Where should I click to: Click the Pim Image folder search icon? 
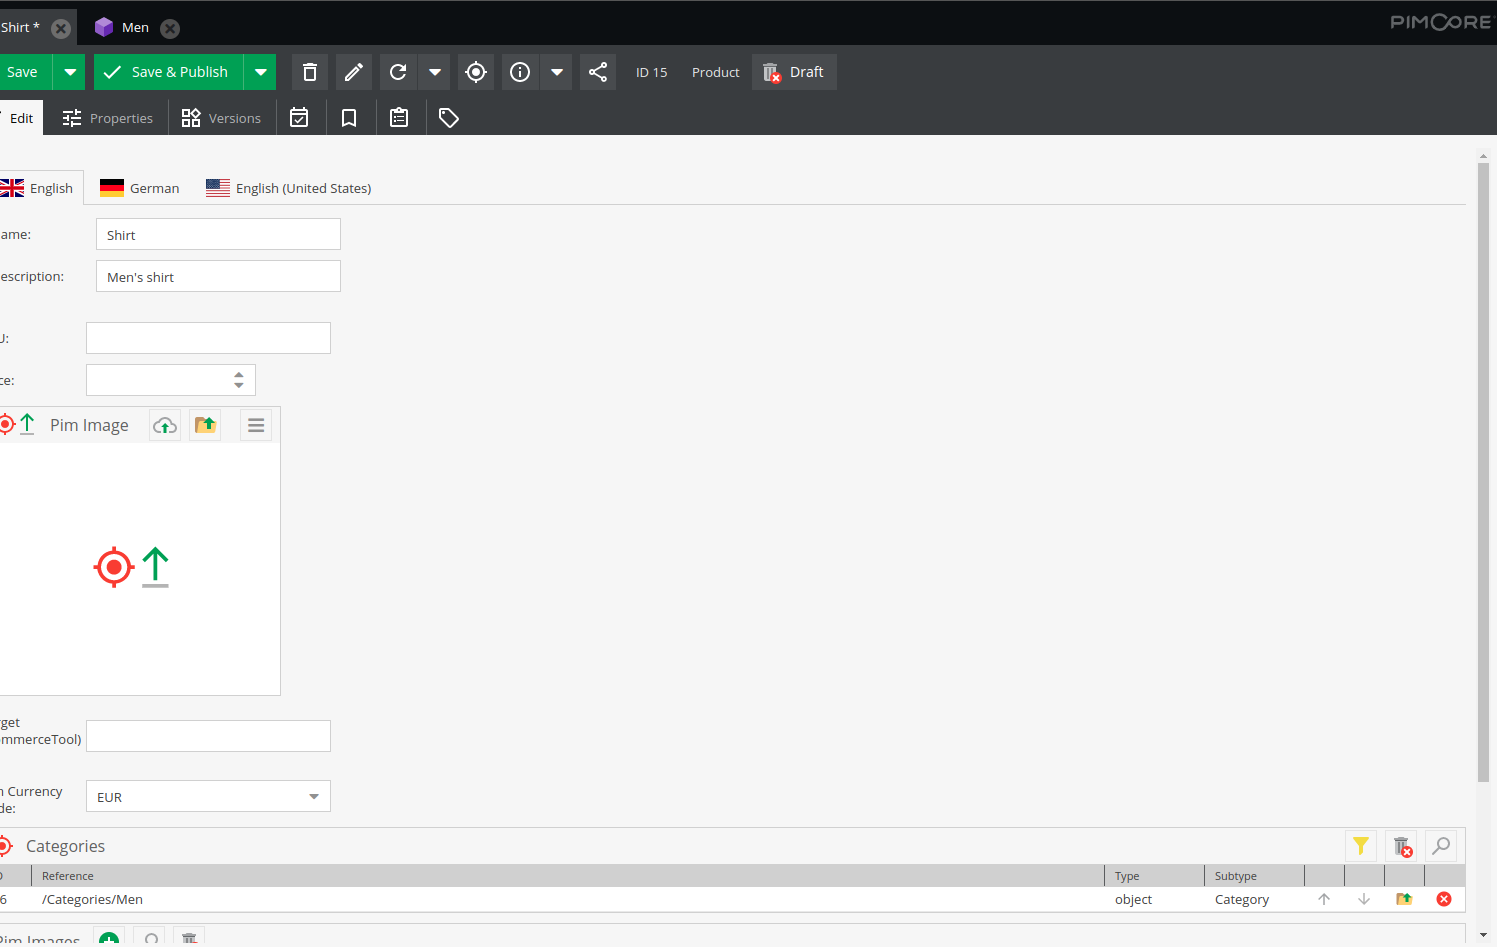coord(205,425)
